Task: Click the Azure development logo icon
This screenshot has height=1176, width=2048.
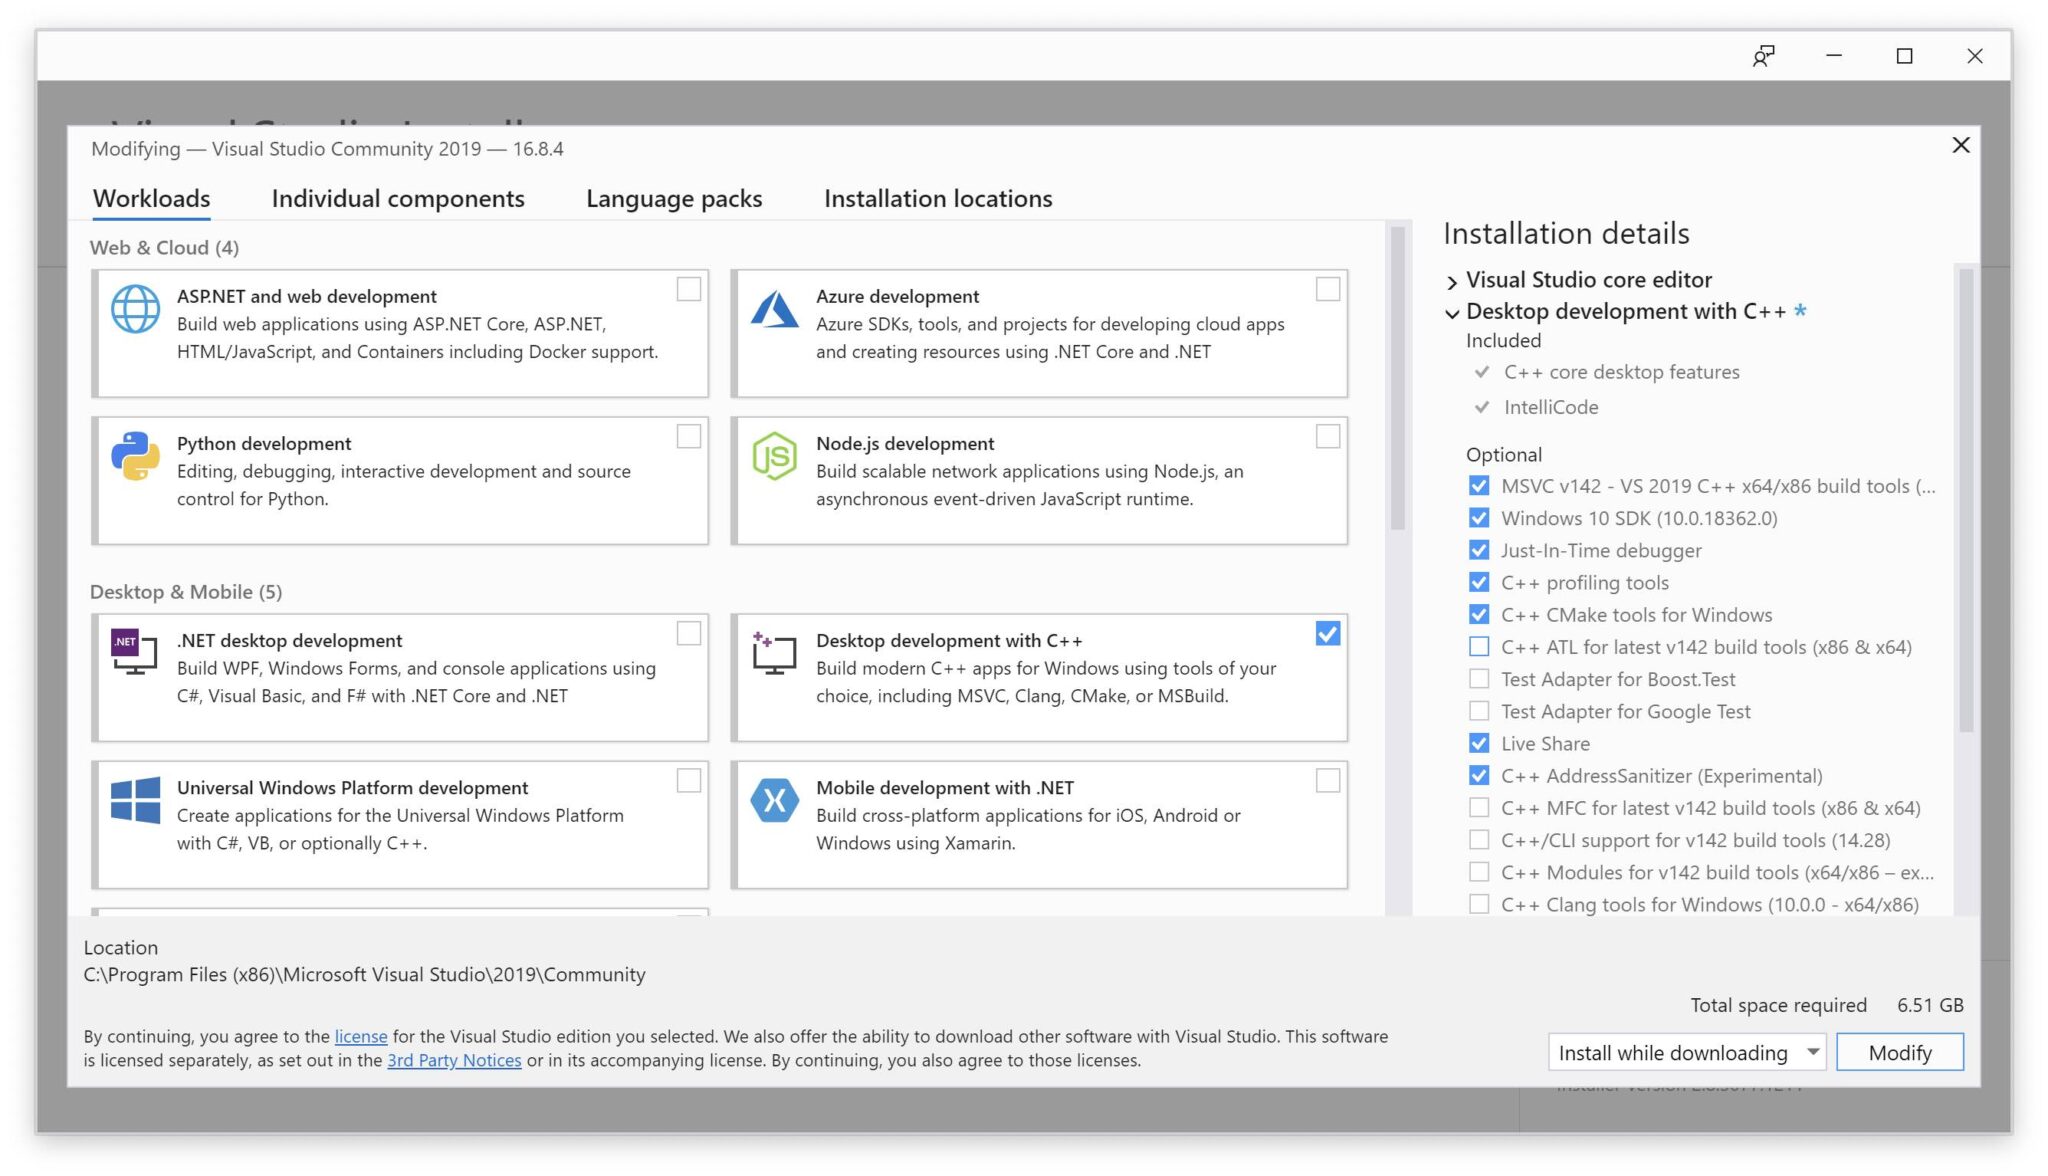Action: click(x=774, y=310)
